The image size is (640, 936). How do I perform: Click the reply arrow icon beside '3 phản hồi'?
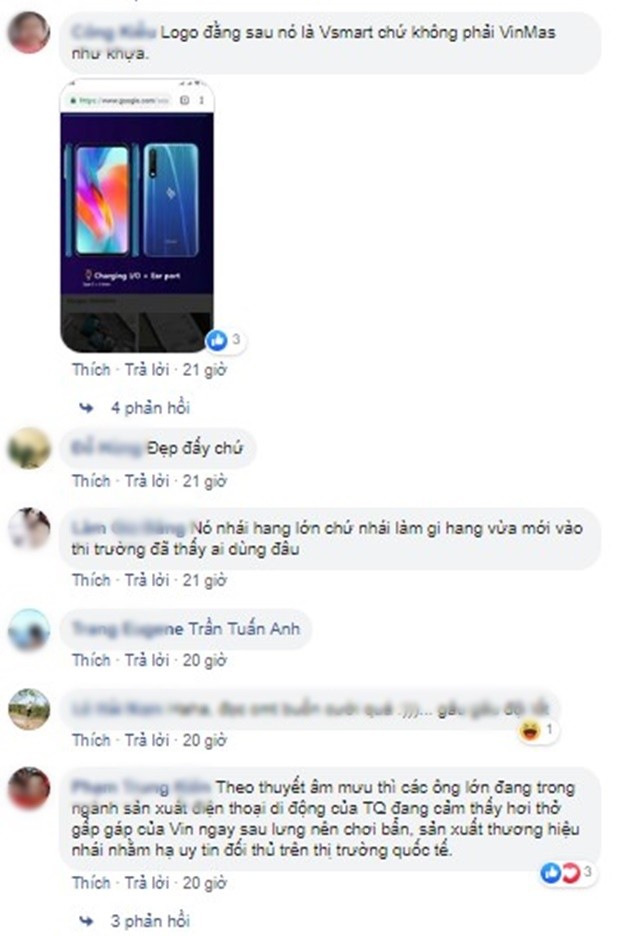click(x=87, y=921)
